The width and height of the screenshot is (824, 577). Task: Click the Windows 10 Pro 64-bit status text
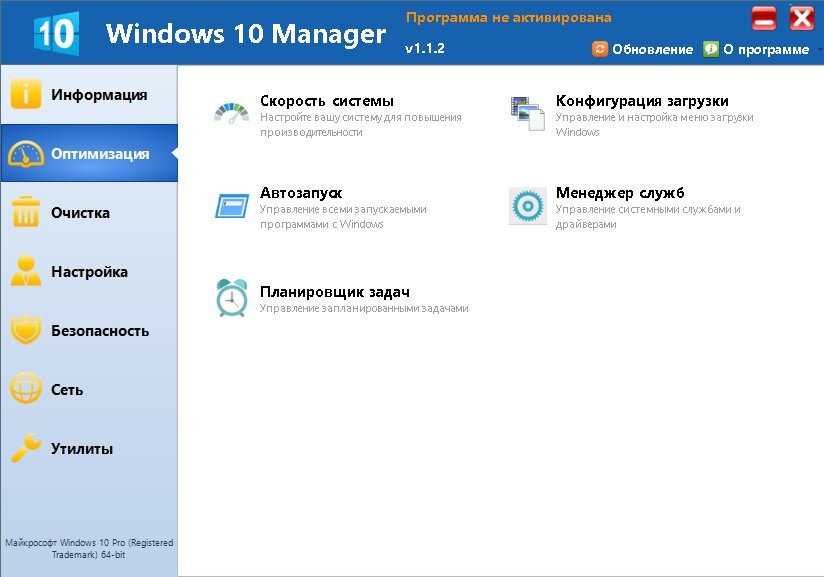point(89,548)
